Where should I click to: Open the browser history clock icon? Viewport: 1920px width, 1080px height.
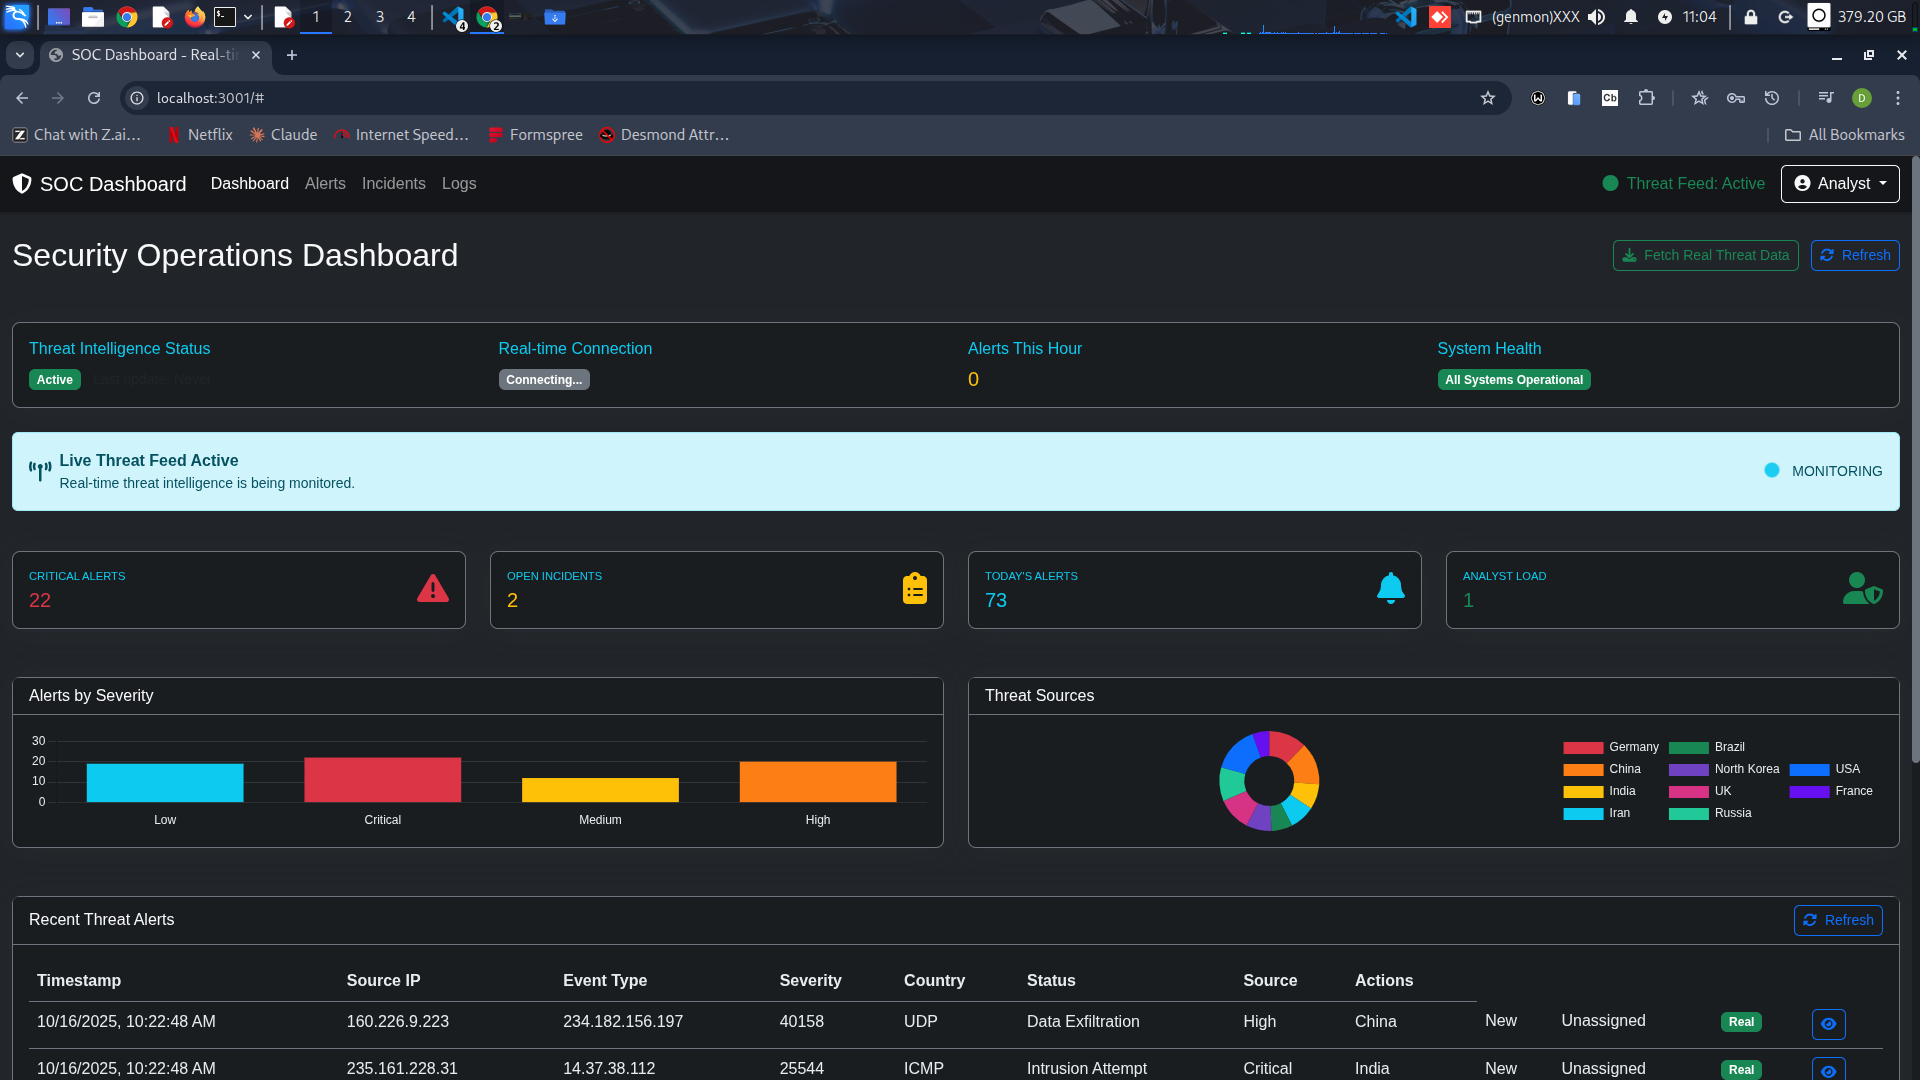click(x=1772, y=98)
